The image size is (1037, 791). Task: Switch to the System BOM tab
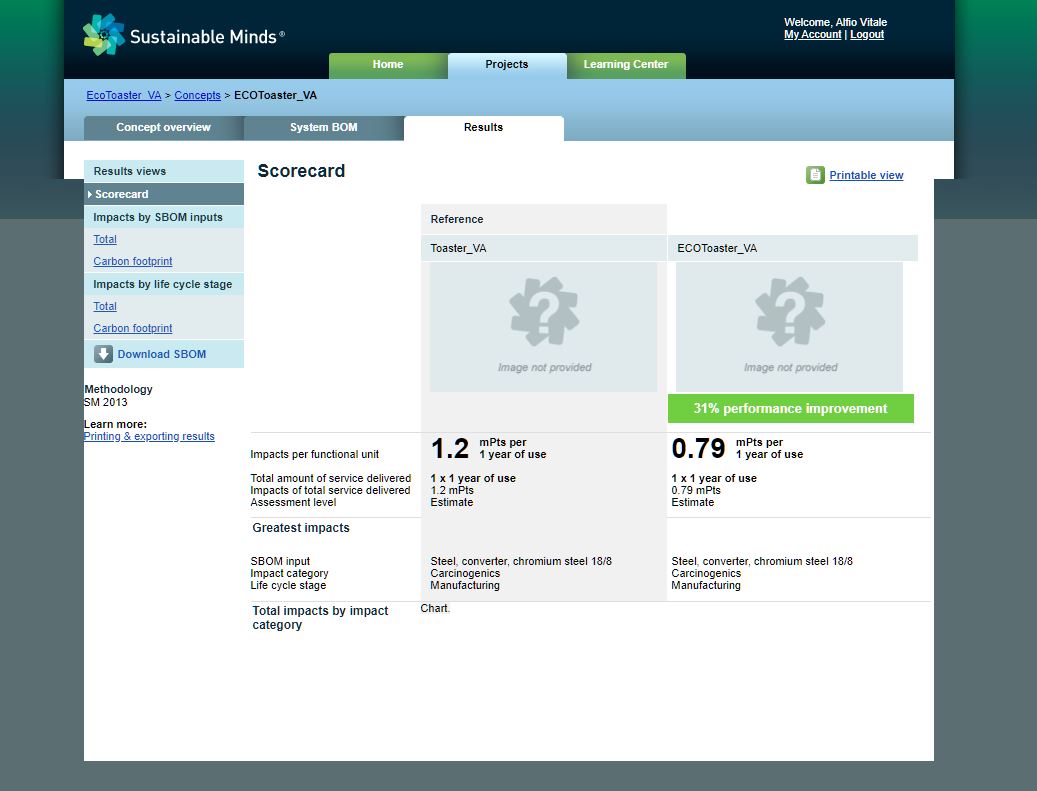(x=323, y=128)
